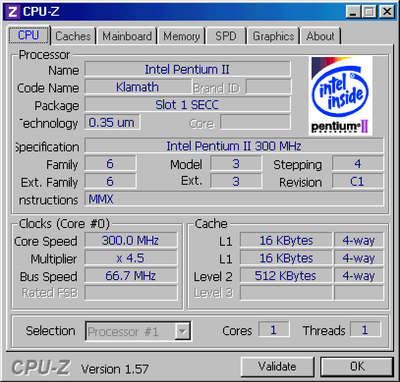Click the Ext. Model value field
Viewport: 400px width, 382px height.
click(236, 181)
